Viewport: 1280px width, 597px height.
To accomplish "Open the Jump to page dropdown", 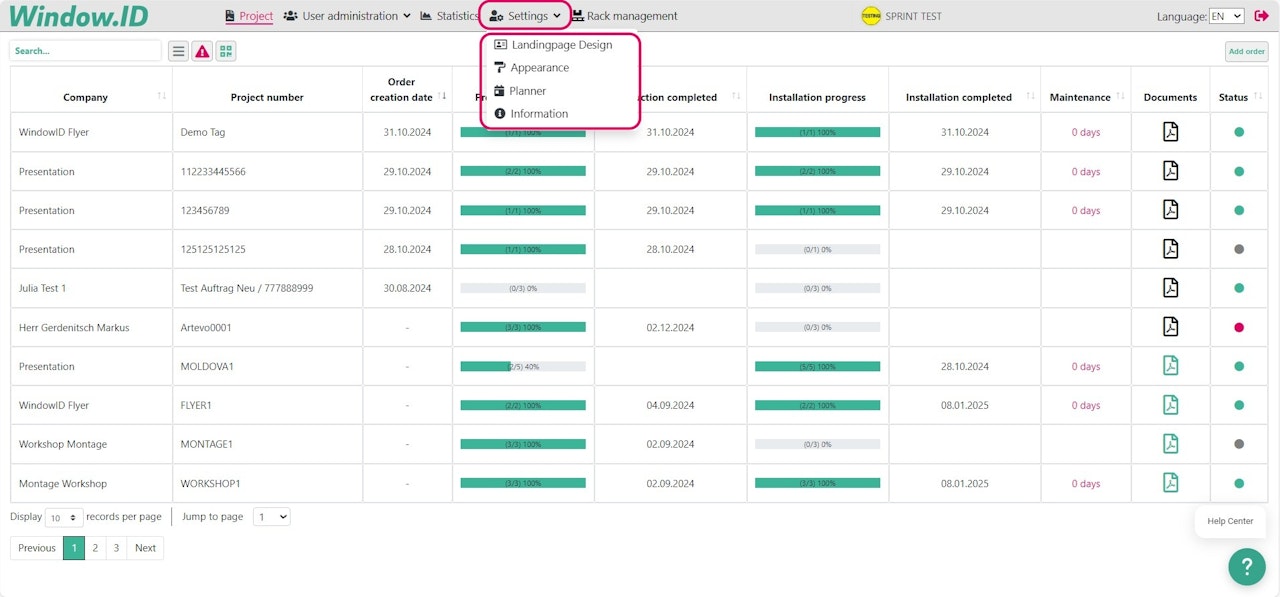I will click(x=270, y=517).
